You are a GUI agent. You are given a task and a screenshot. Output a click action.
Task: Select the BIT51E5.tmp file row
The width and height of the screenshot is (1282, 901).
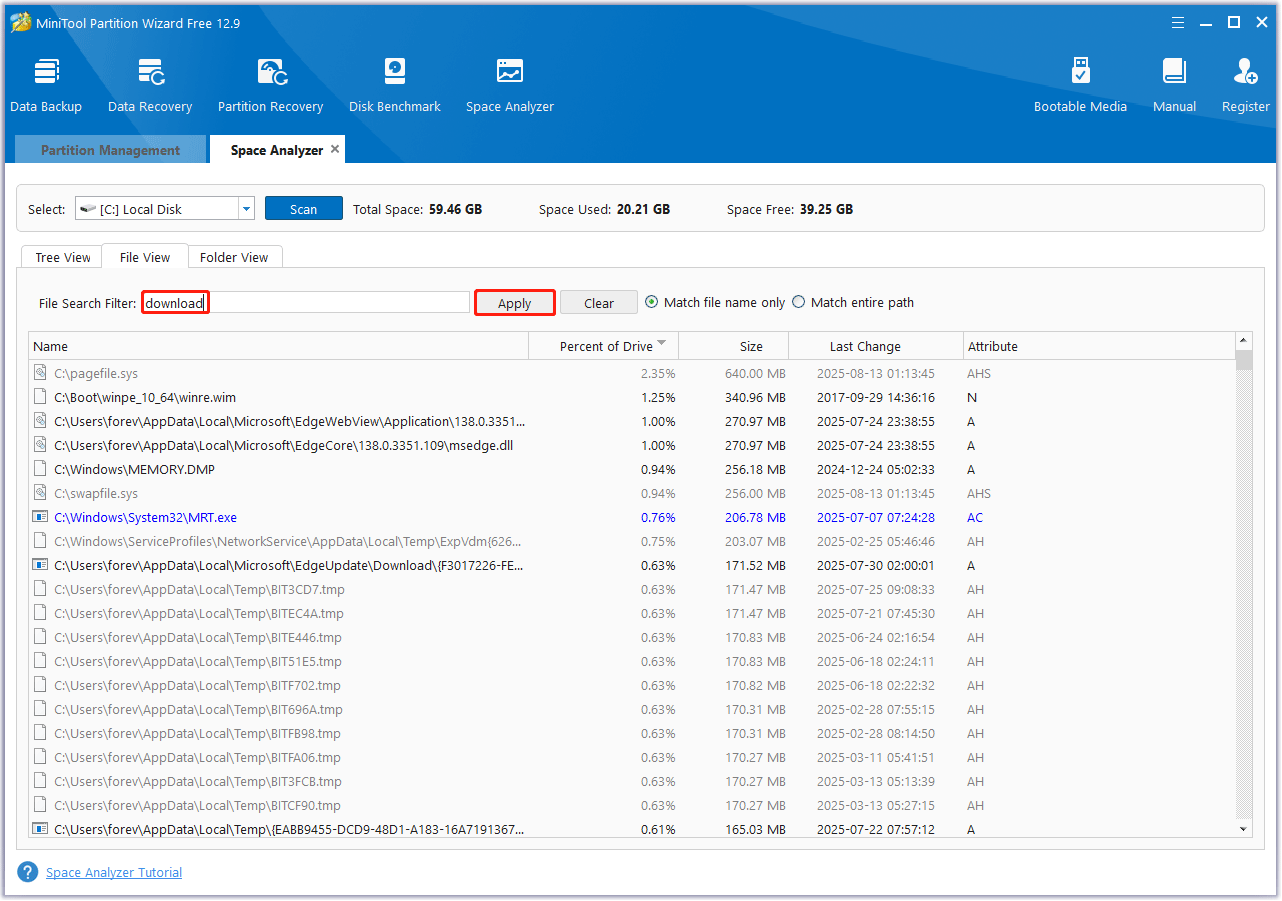pyautogui.click(x=632, y=661)
